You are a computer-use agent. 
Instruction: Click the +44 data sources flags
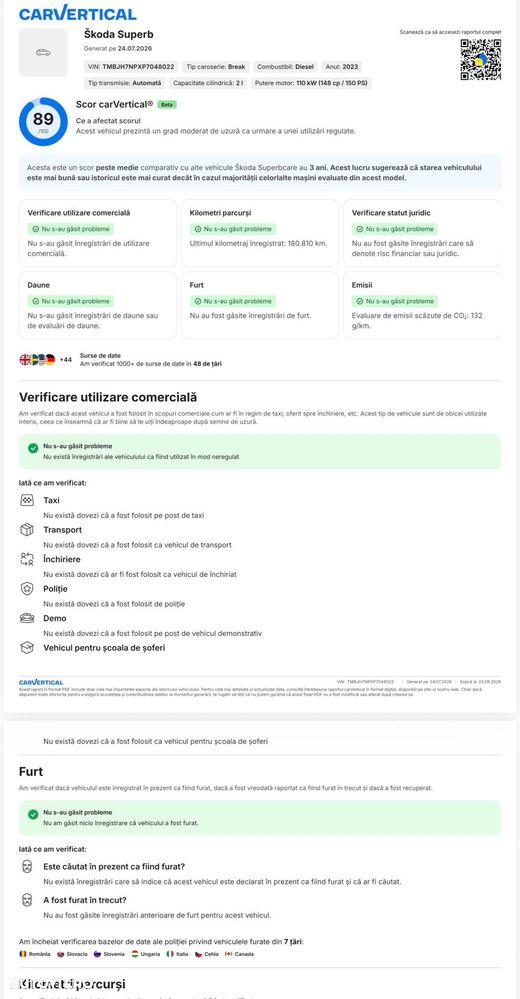click(x=46, y=360)
